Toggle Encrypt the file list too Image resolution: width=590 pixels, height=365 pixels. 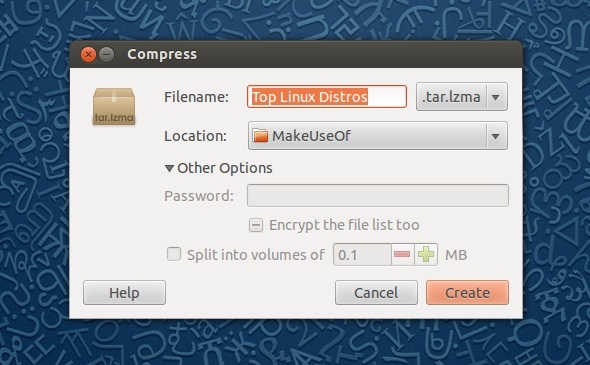tap(256, 225)
